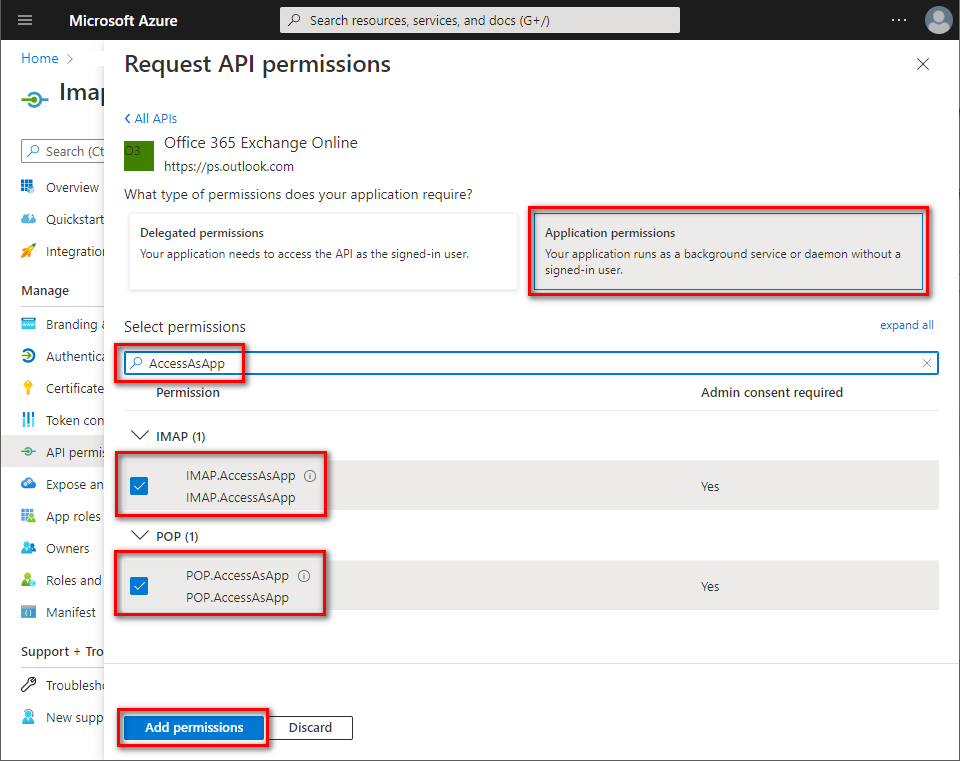Click Yes in the POP.AccessAsApp row

(x=710, y=587)
